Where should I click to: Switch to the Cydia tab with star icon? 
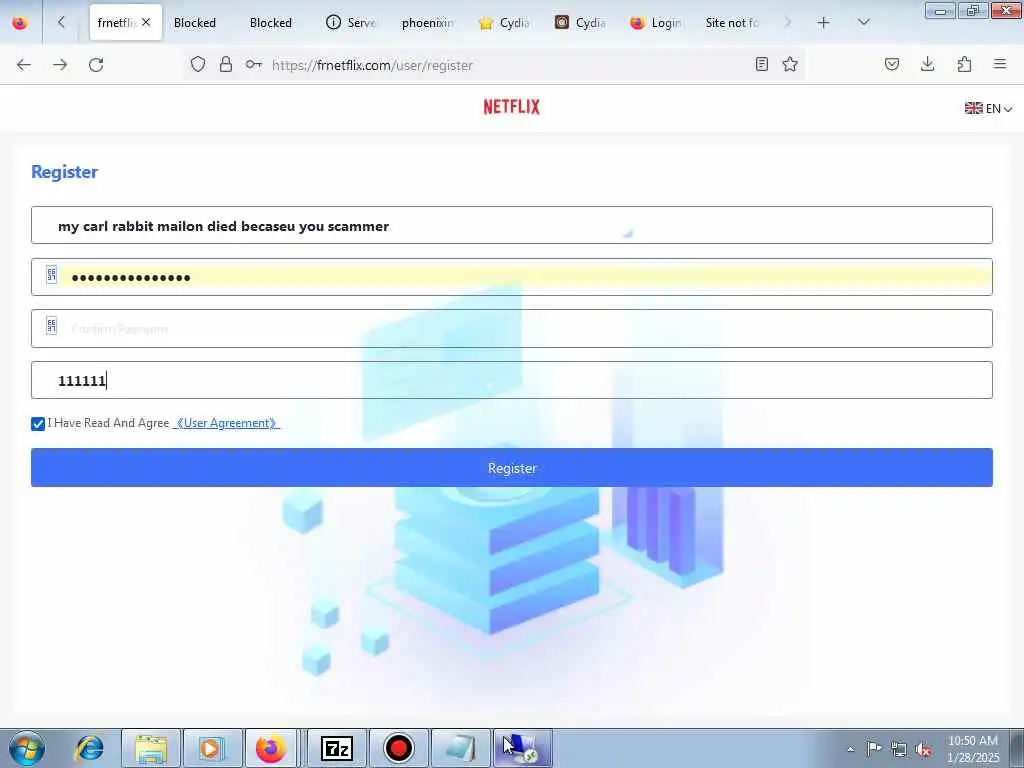pos(504,23)
